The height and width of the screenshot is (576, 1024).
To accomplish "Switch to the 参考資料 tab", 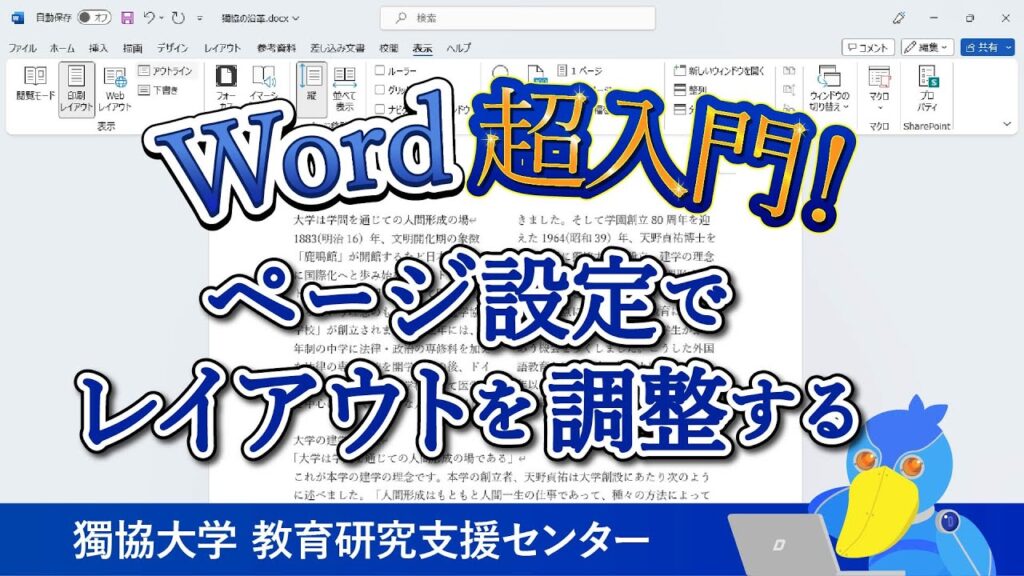I will click(276, 48).
